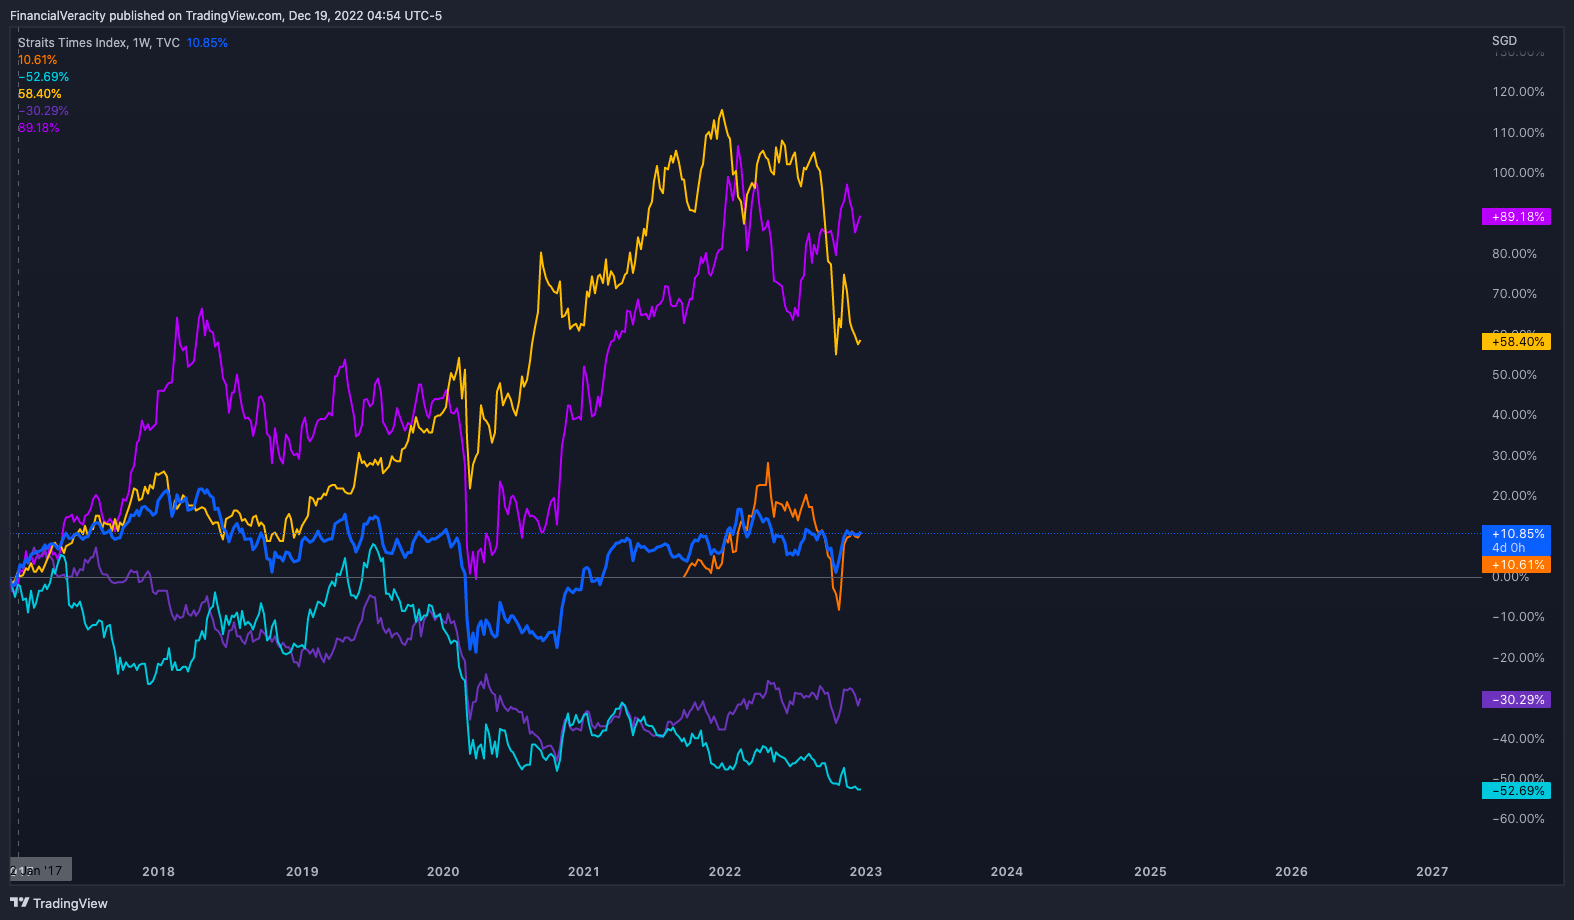Click the 20.00% scale label
This screenshot has width=1574, height=920.
[1515, 496]
